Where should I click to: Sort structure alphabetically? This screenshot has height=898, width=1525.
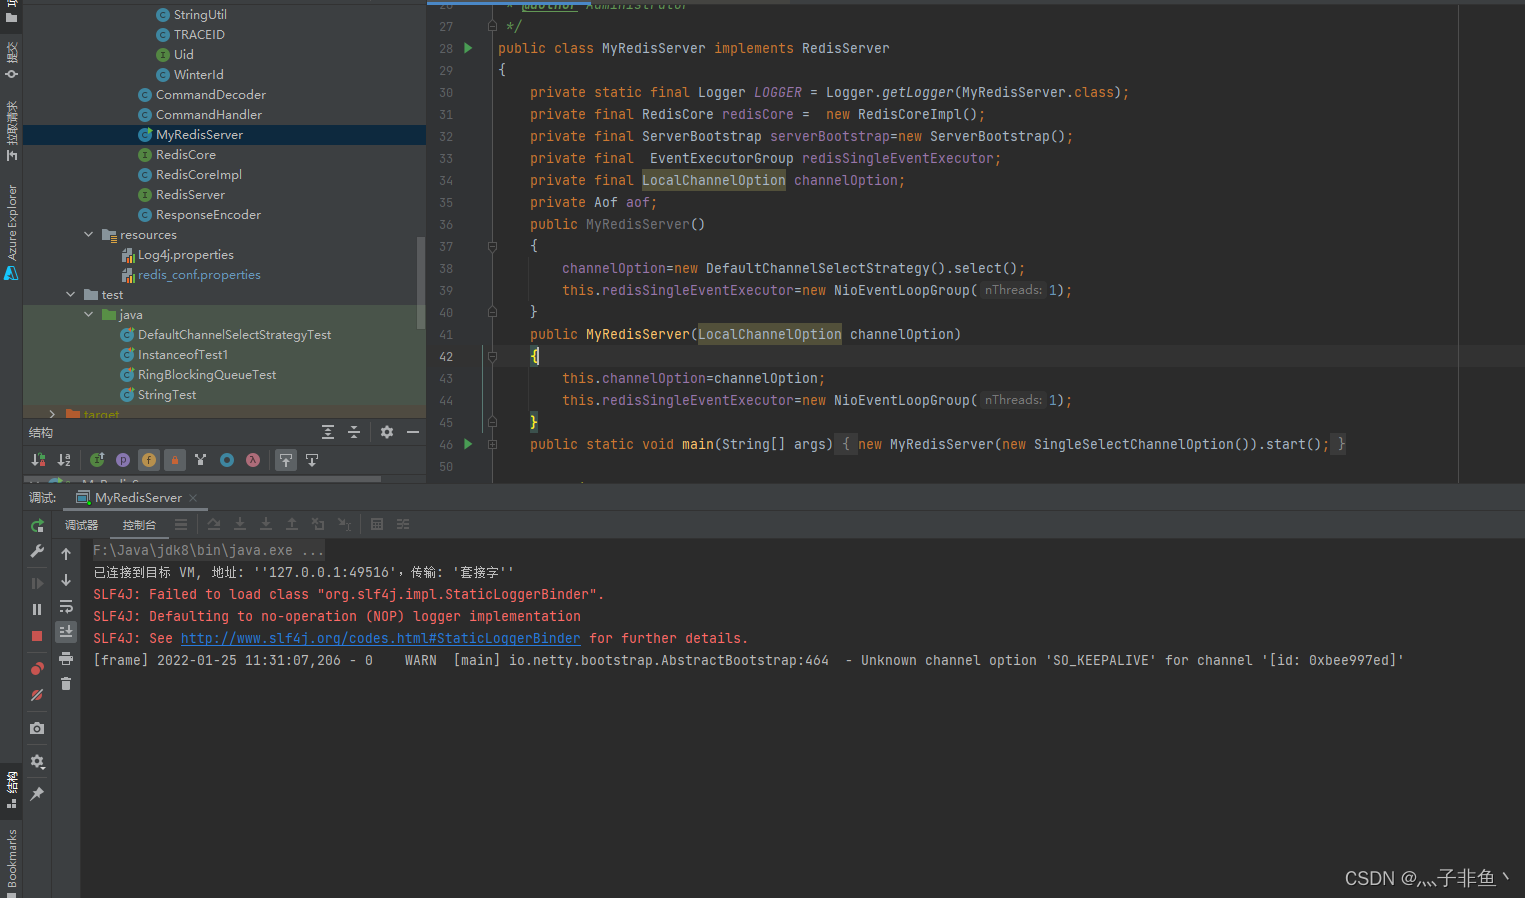(x=64, y=460)
